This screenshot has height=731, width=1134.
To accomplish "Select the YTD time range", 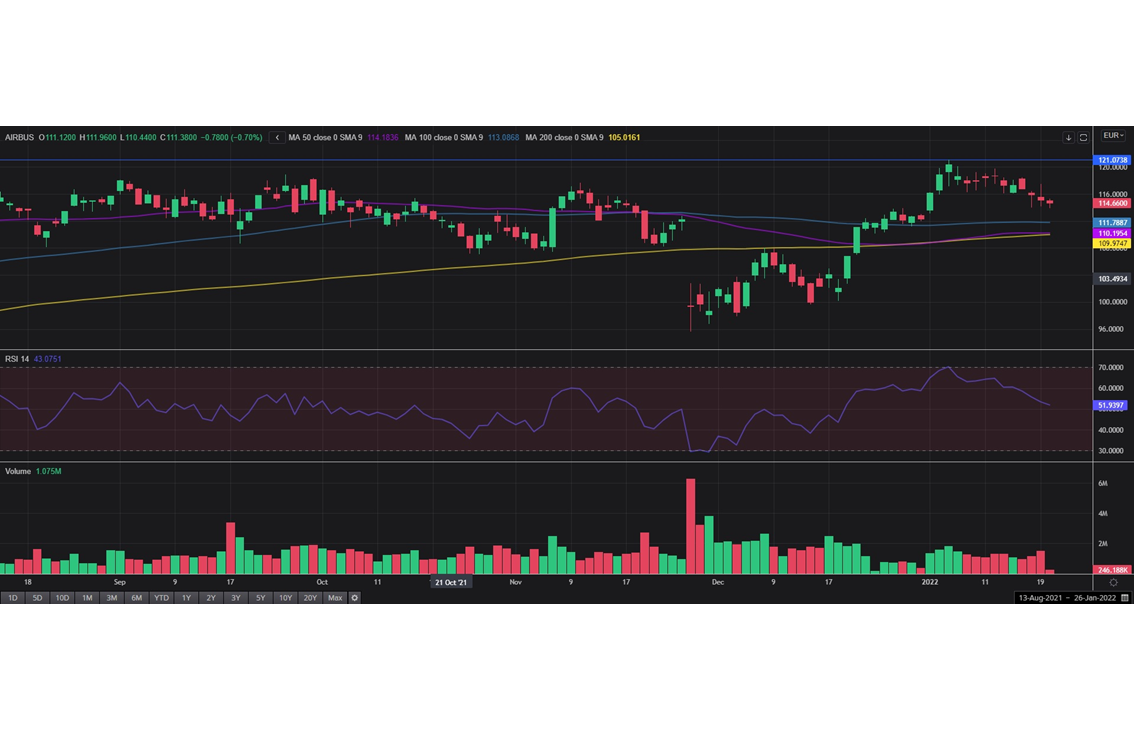I will coord(161,598).
